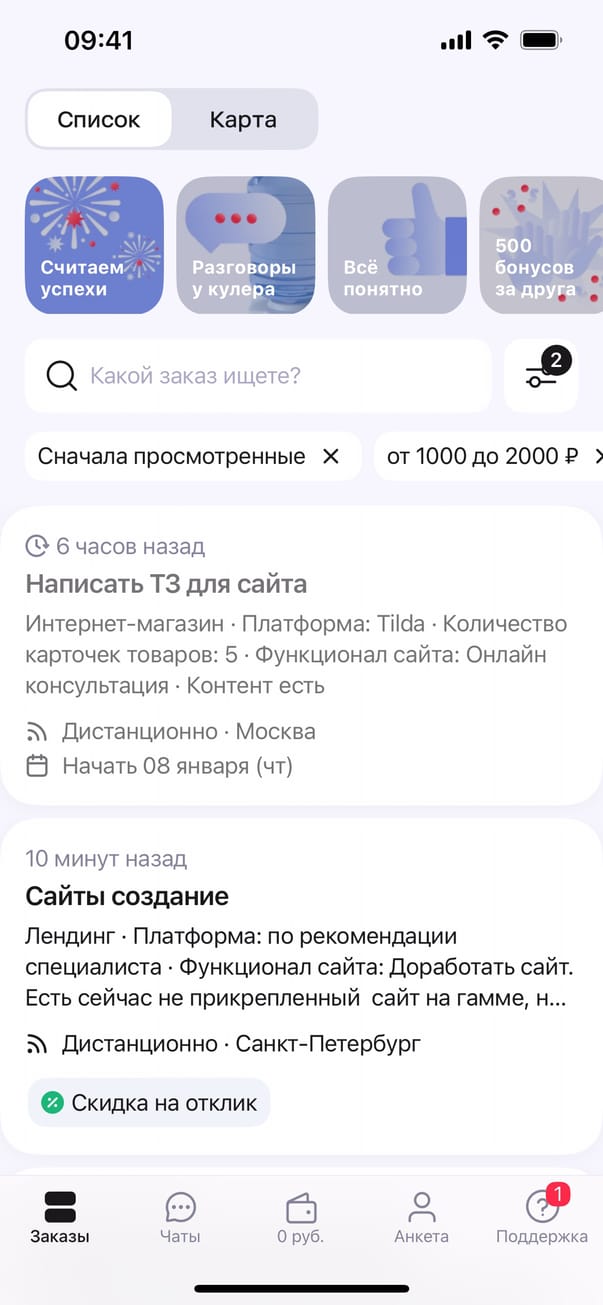Open the Поддержка help icon

(542, 1208)
